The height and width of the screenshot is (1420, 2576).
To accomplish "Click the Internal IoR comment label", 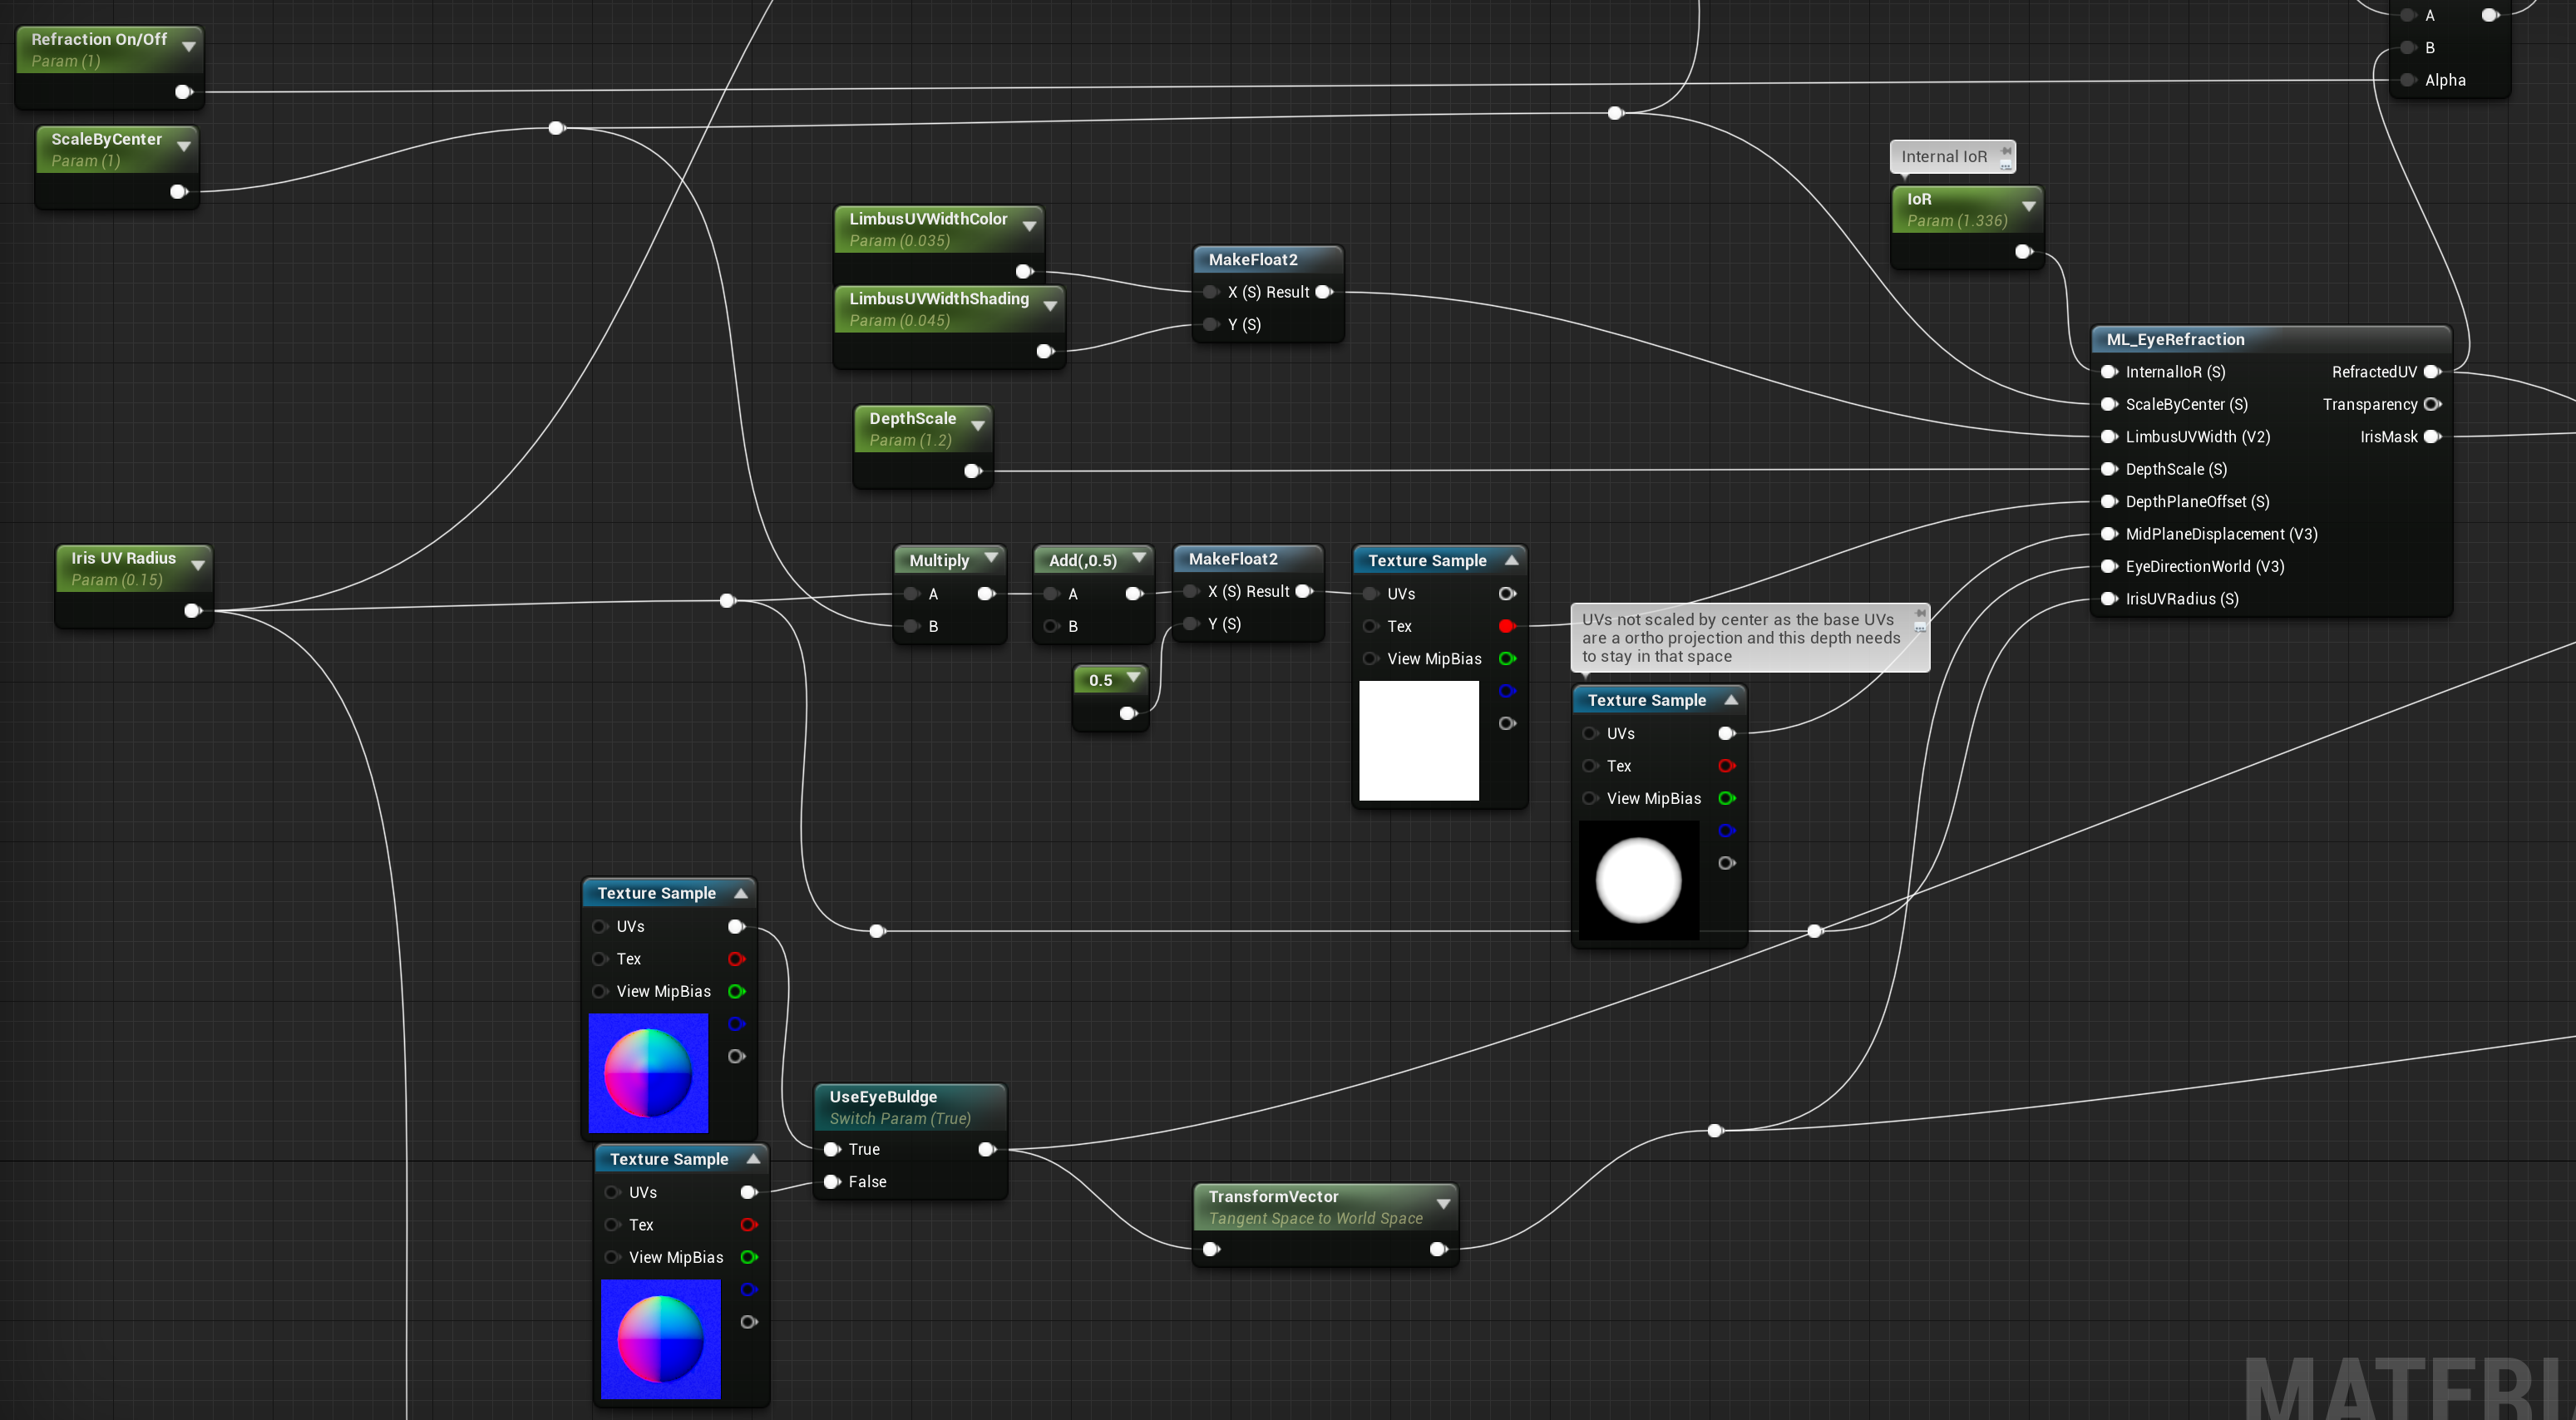I will 1943,156.
